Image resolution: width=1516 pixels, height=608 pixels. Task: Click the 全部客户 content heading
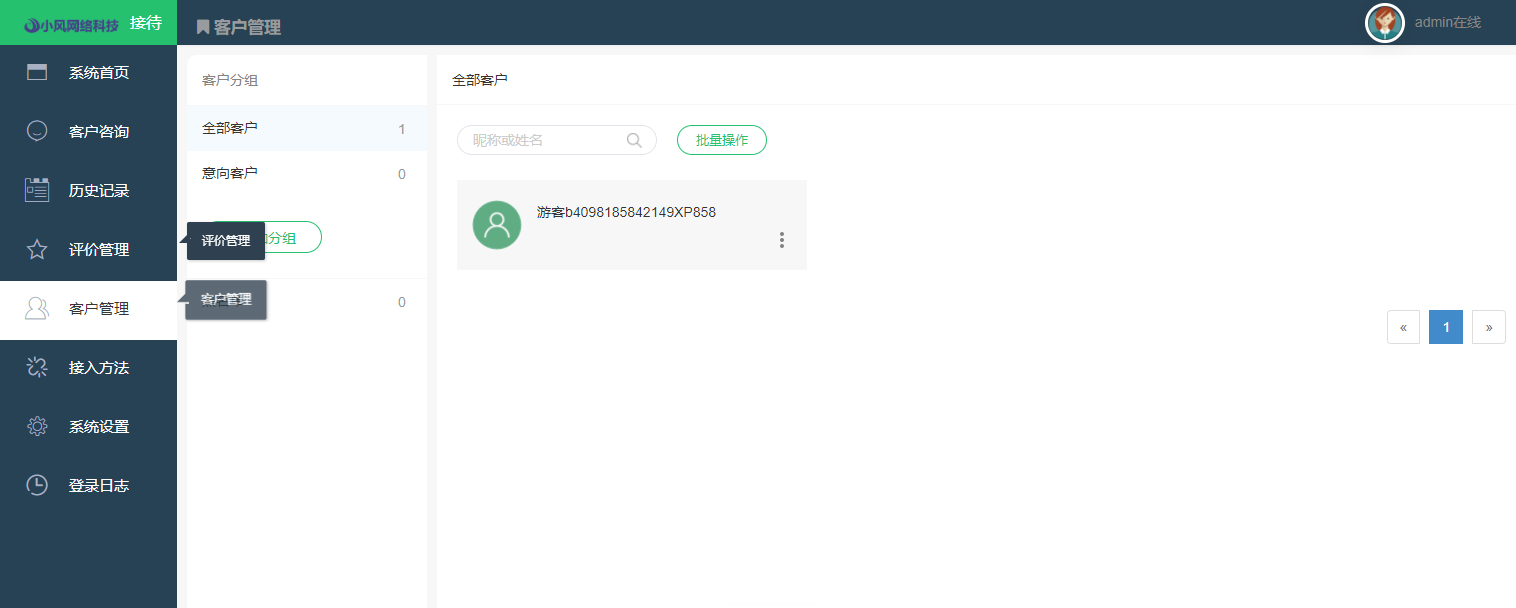tap(480, 80)
